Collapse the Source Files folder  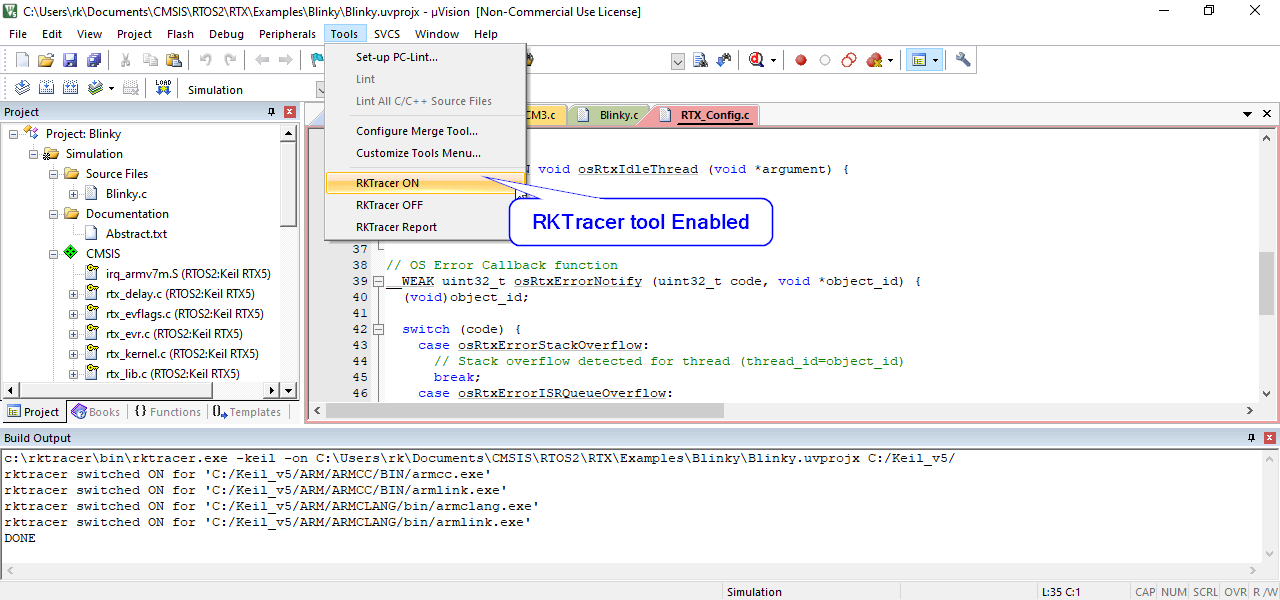[52, 173]
